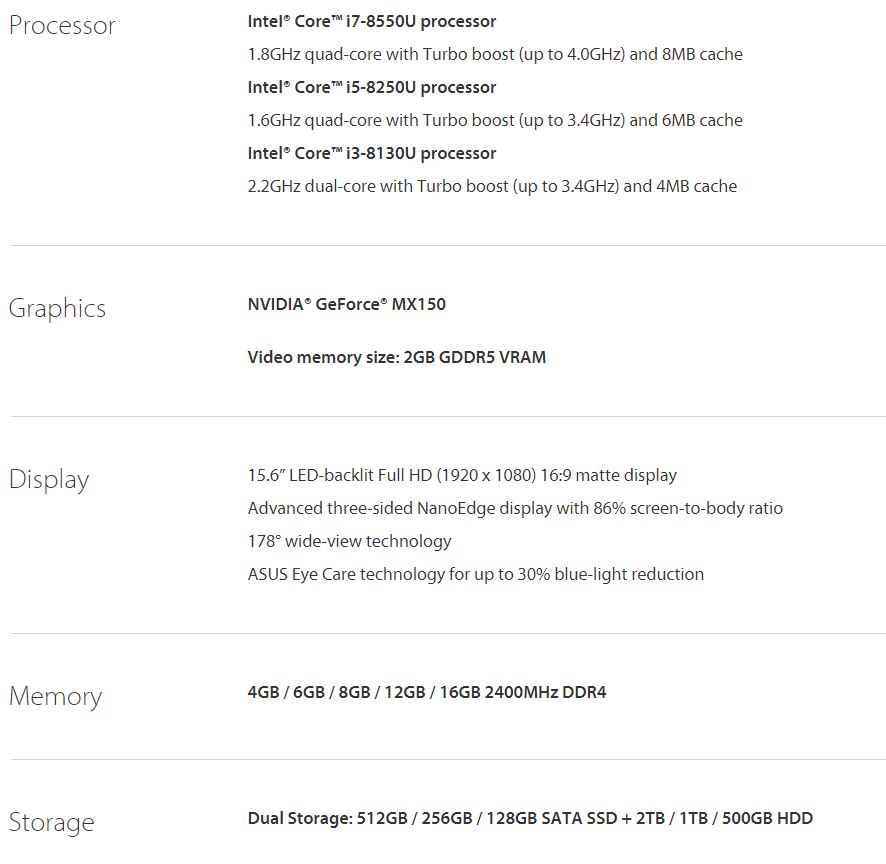
Task: Click the Processor section heading
Action: click(x=62, y=25)
